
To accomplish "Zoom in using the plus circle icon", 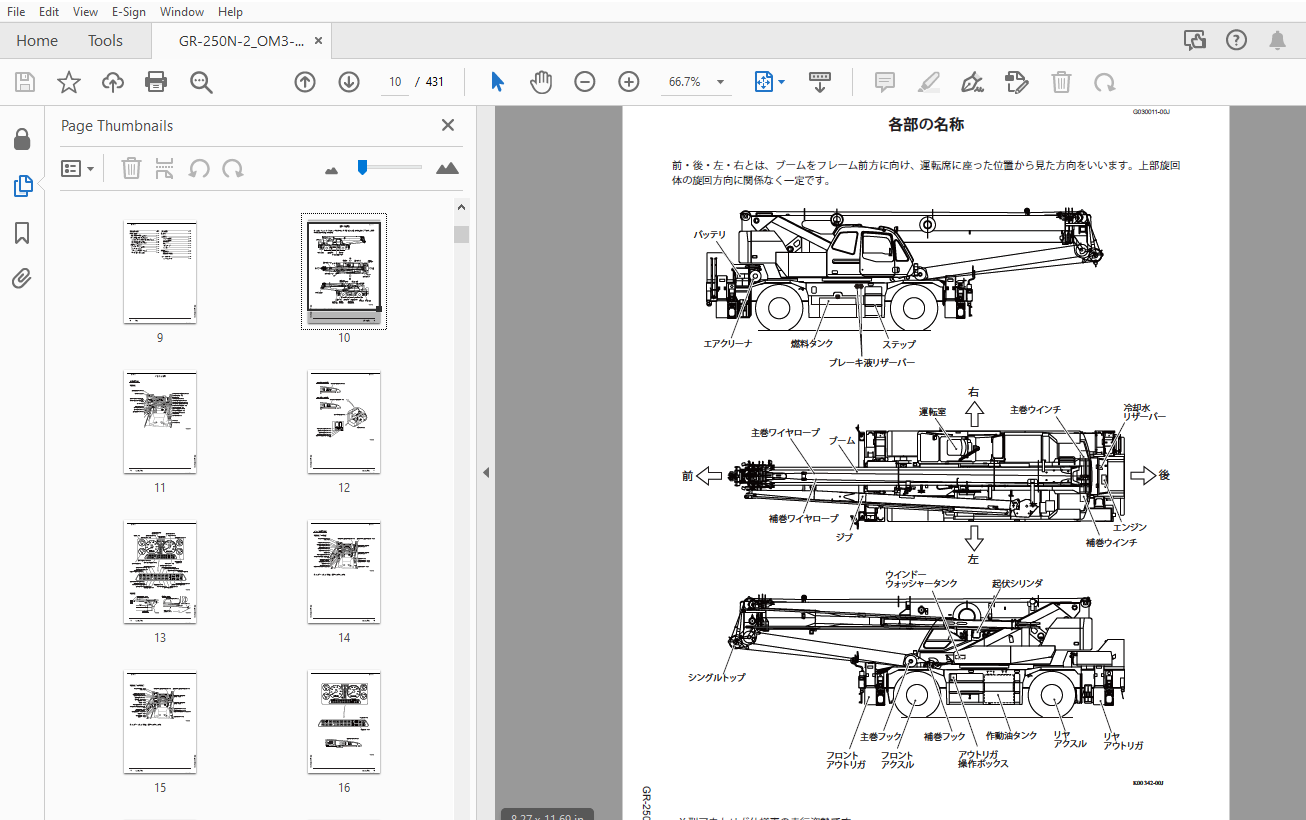I will (x=628, y=82).
